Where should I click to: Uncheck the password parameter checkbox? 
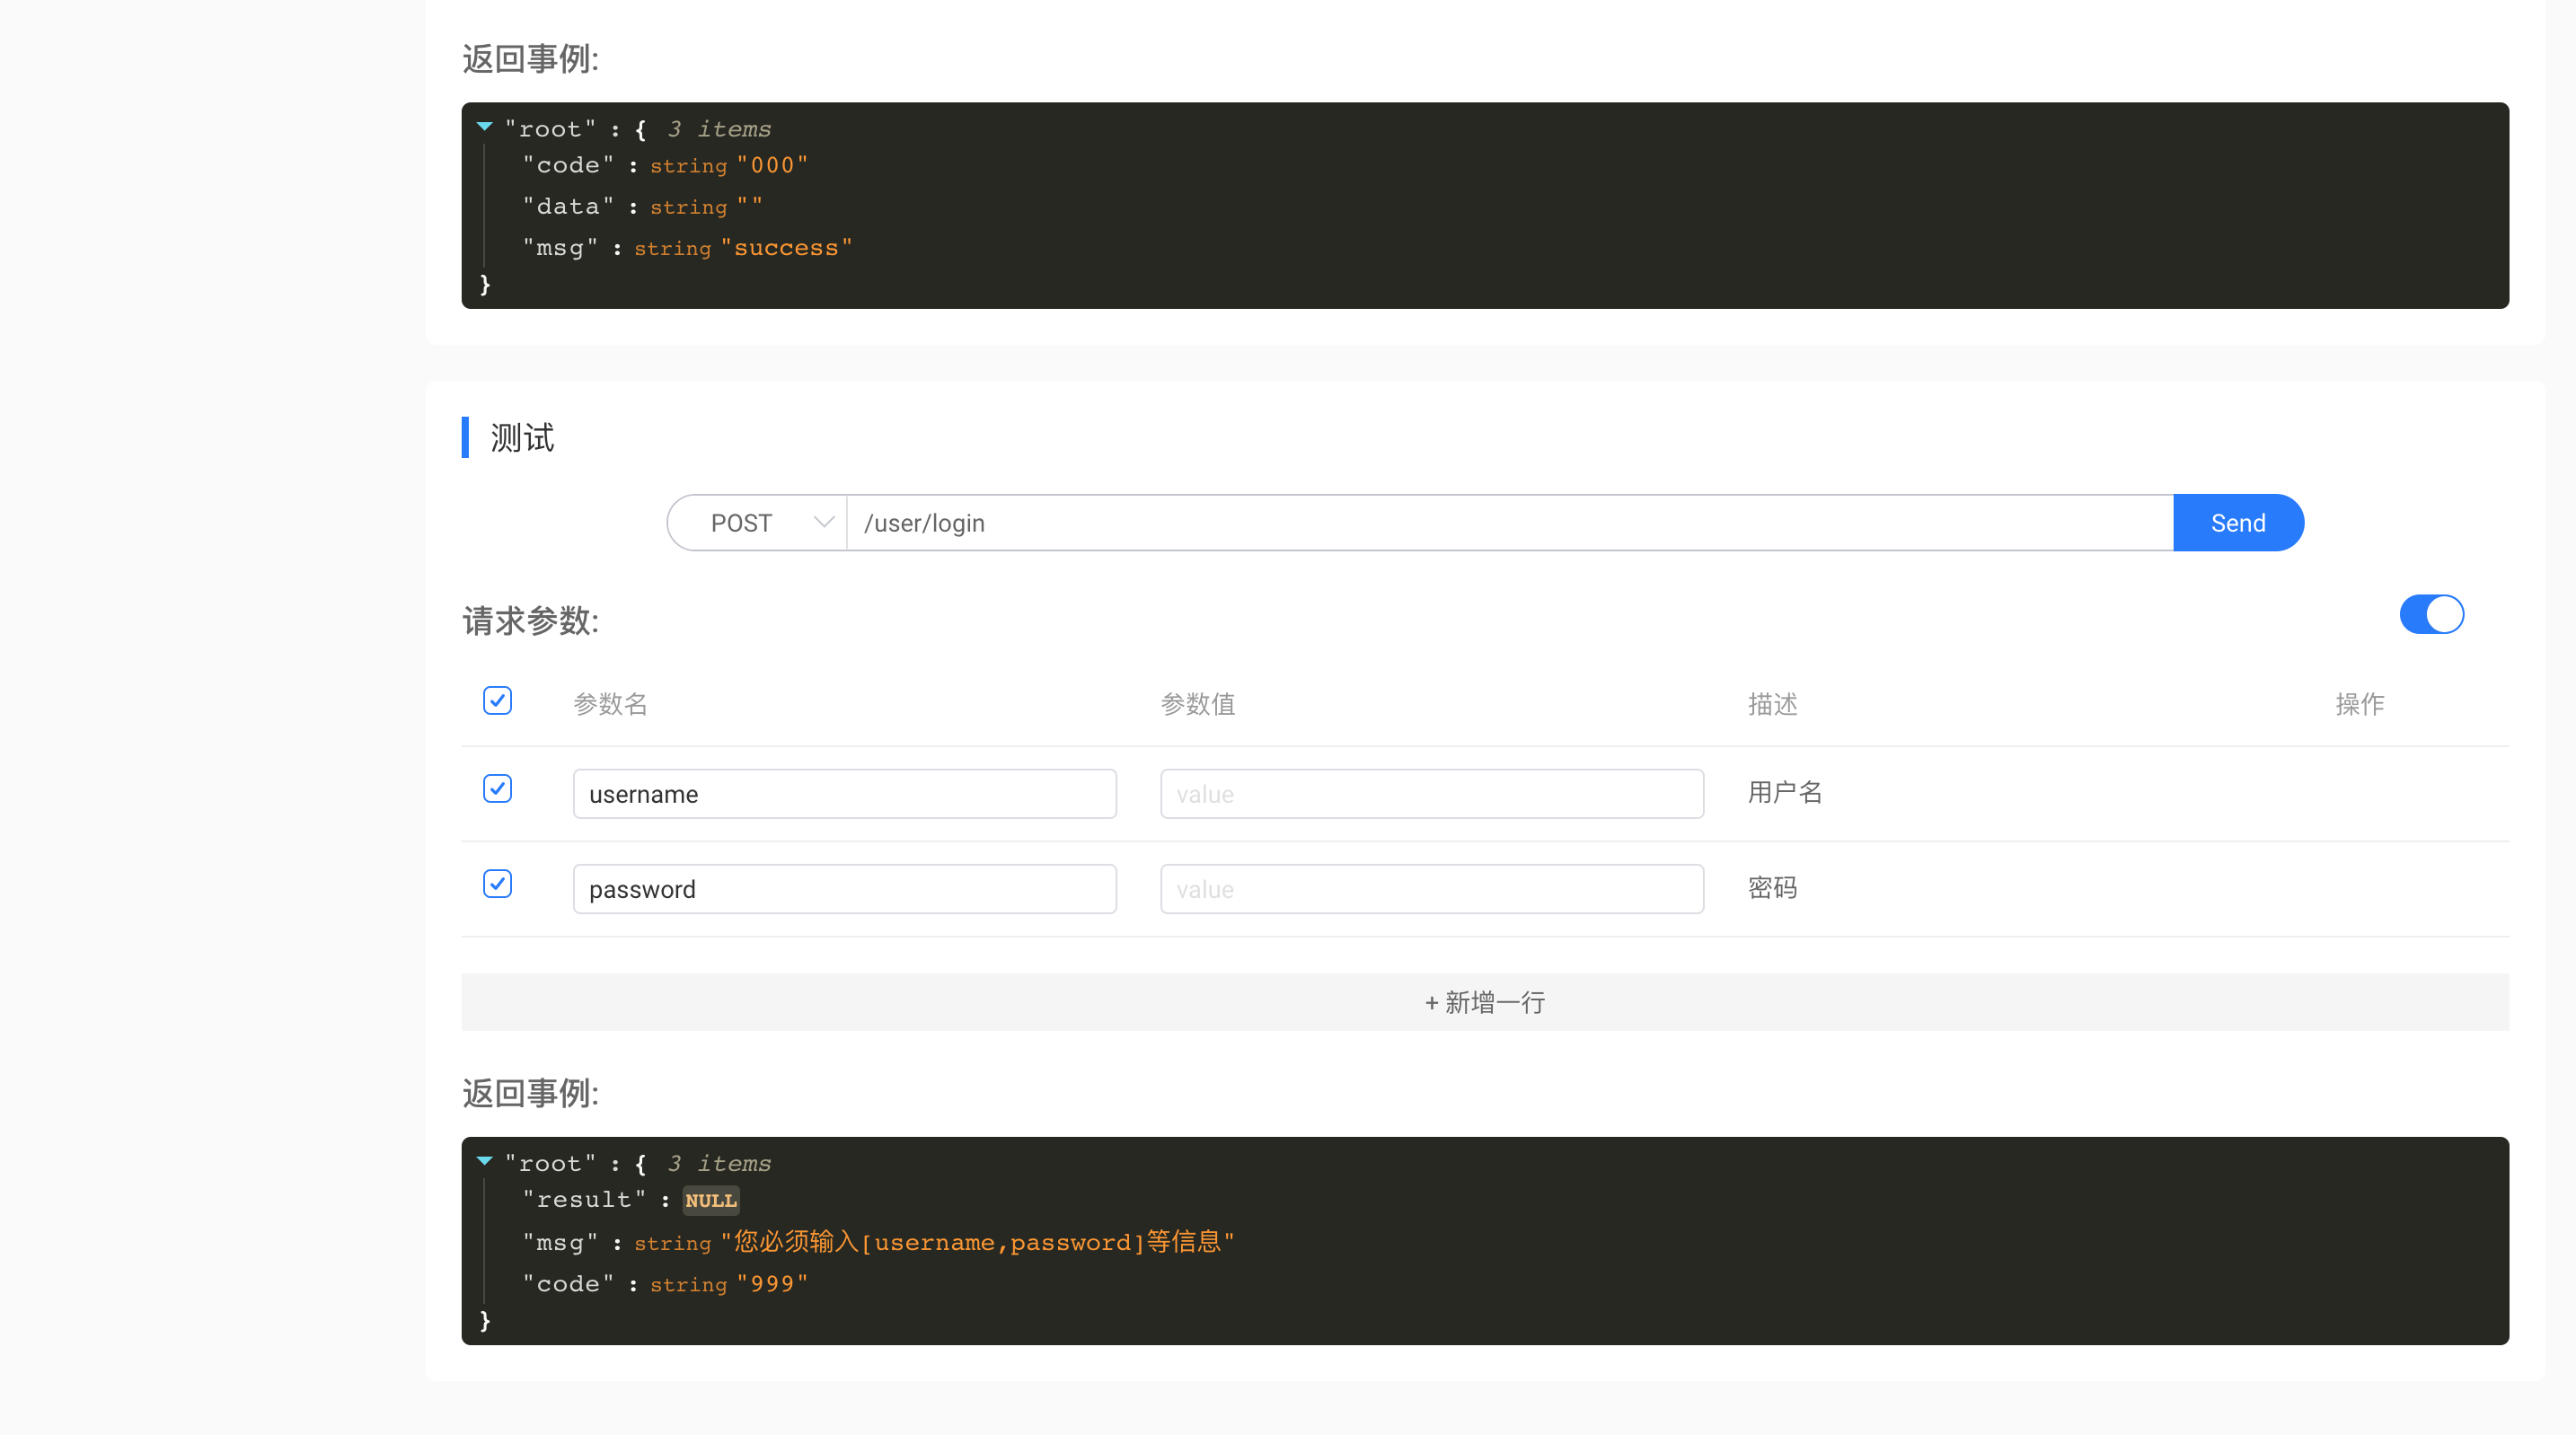click(x=497, y=884)
